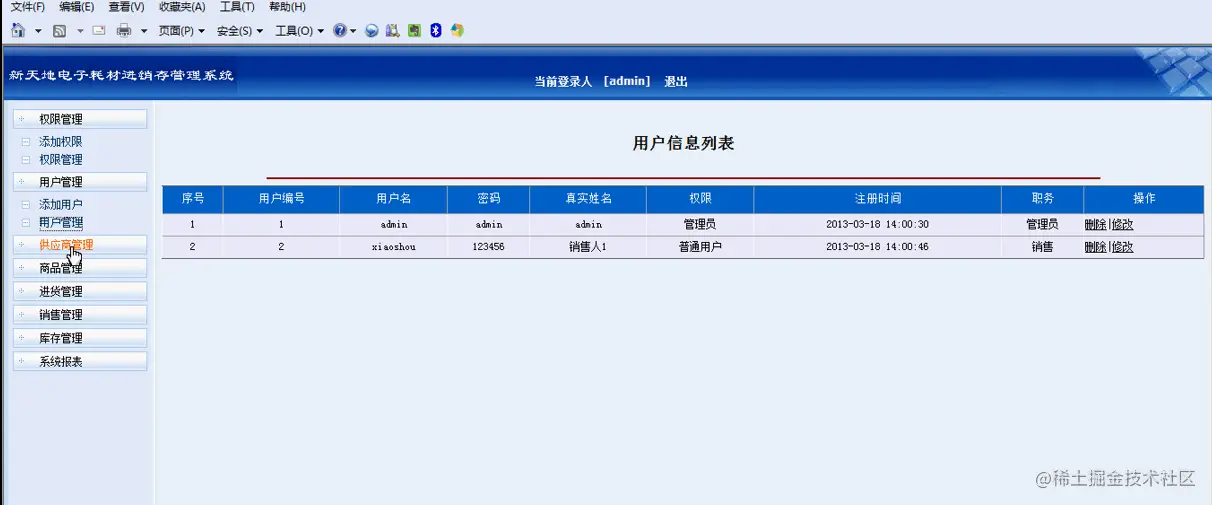The height and width of the screenshot is (505, 1212).
Task: Open the 添加用户 sidebar item
Action: point(61,204)
